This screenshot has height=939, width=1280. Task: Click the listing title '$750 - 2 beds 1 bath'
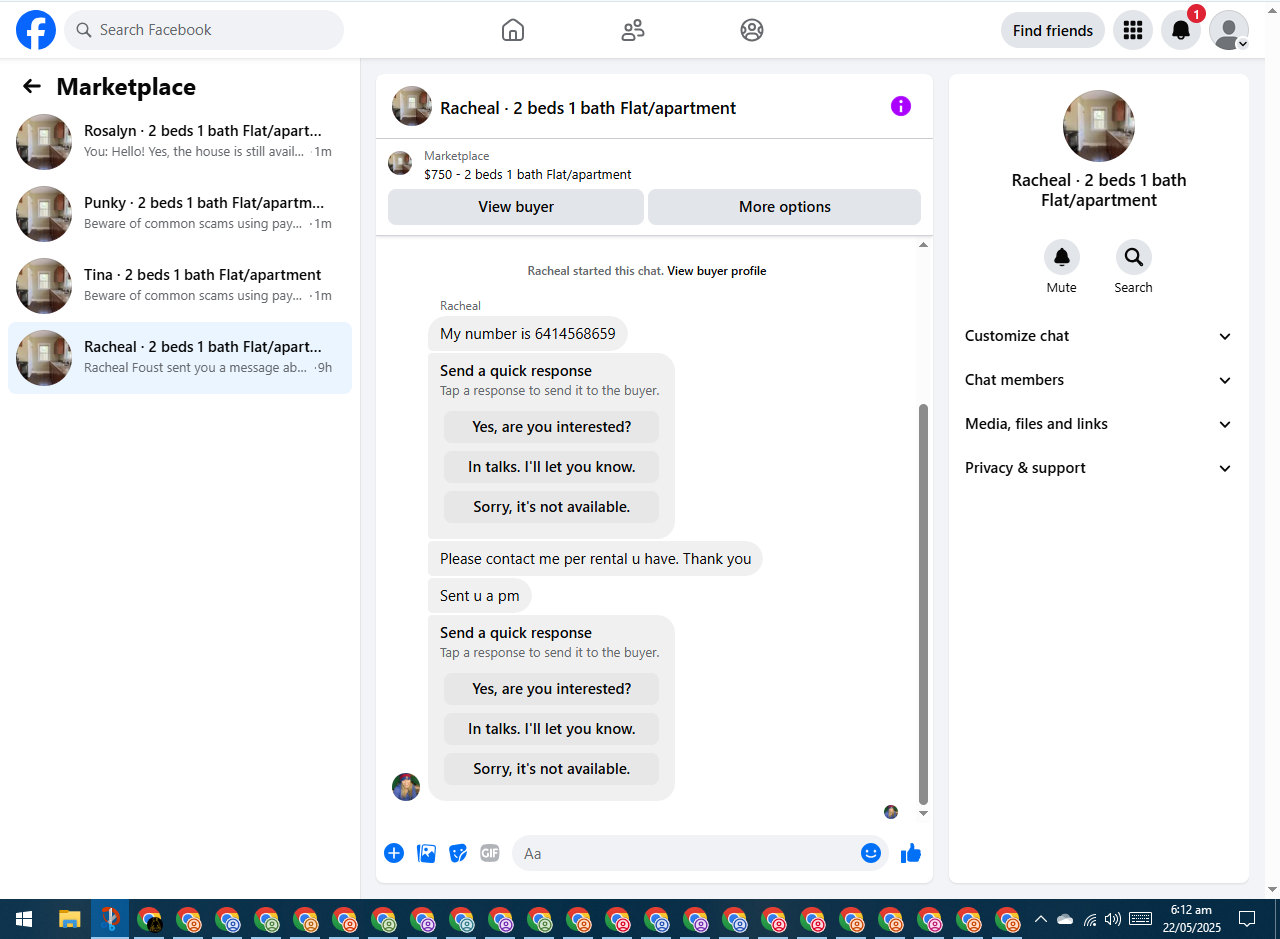pyautogui.click(x=528, y=174)
